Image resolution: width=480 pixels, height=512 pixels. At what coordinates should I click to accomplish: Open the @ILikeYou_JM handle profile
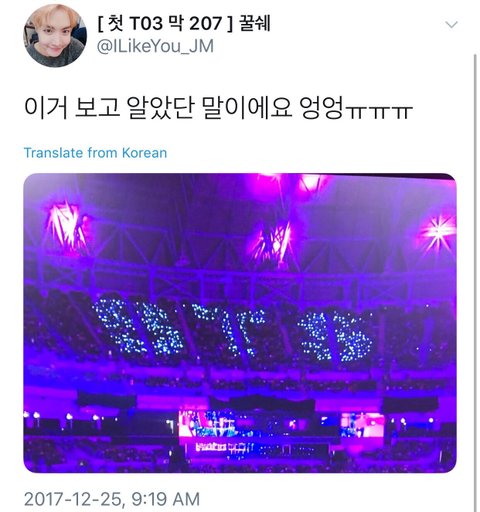point(155,46)
